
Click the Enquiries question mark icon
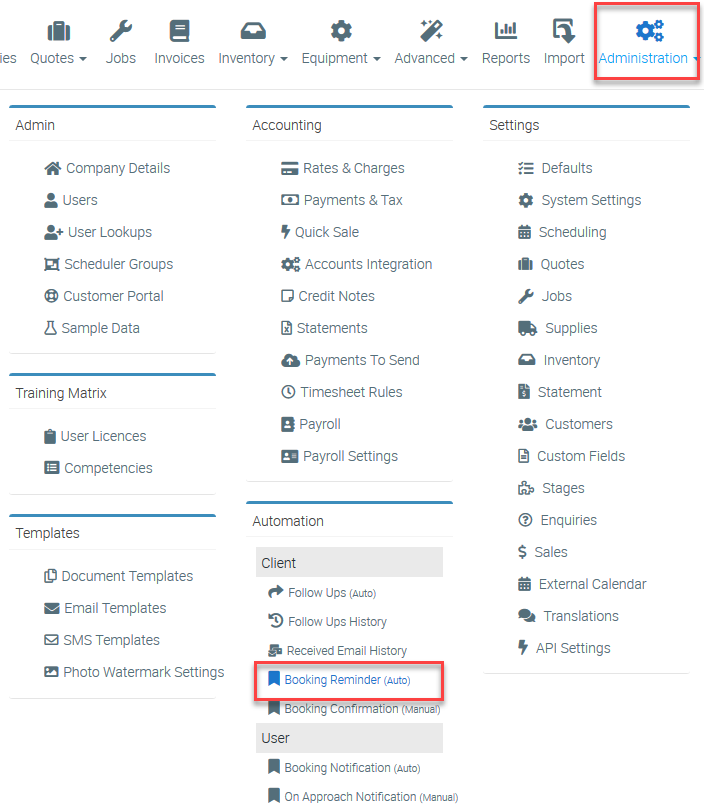click(x=525, y=520)
